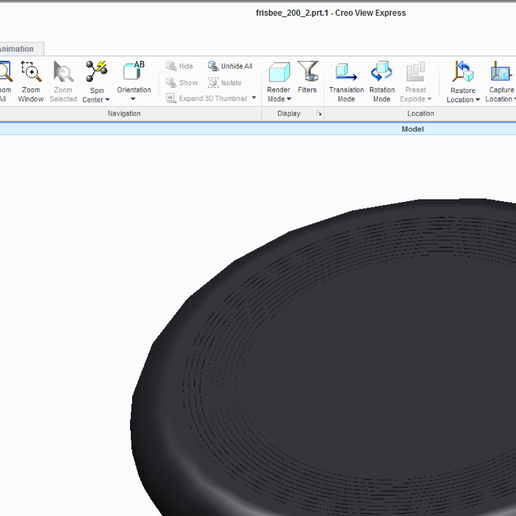Click the Isolate icon
The width and height of the screenshot is (516, 516).
(x=213, y=82)
